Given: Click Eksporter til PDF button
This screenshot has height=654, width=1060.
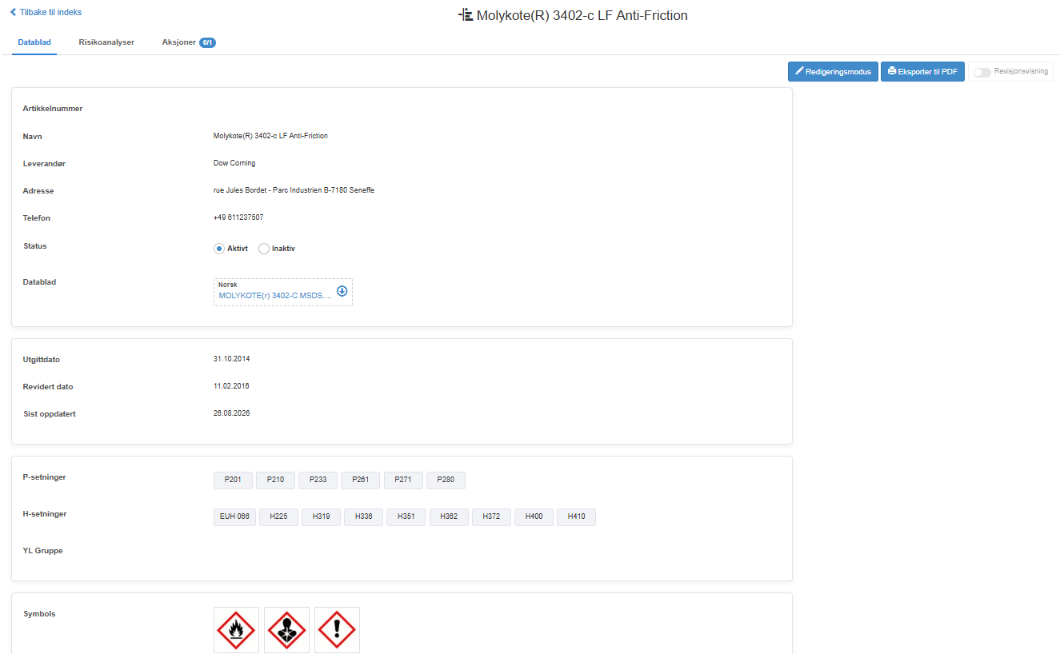Looking at the screenshot, I should pyautogui.click(x=923, y=72).
